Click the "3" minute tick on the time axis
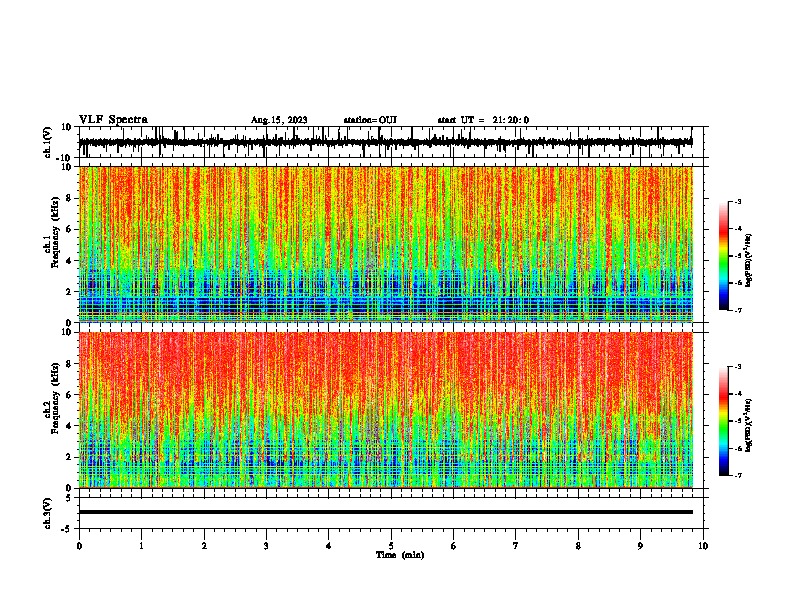Screen dimensions: 792x612 [x=266, y=546]
